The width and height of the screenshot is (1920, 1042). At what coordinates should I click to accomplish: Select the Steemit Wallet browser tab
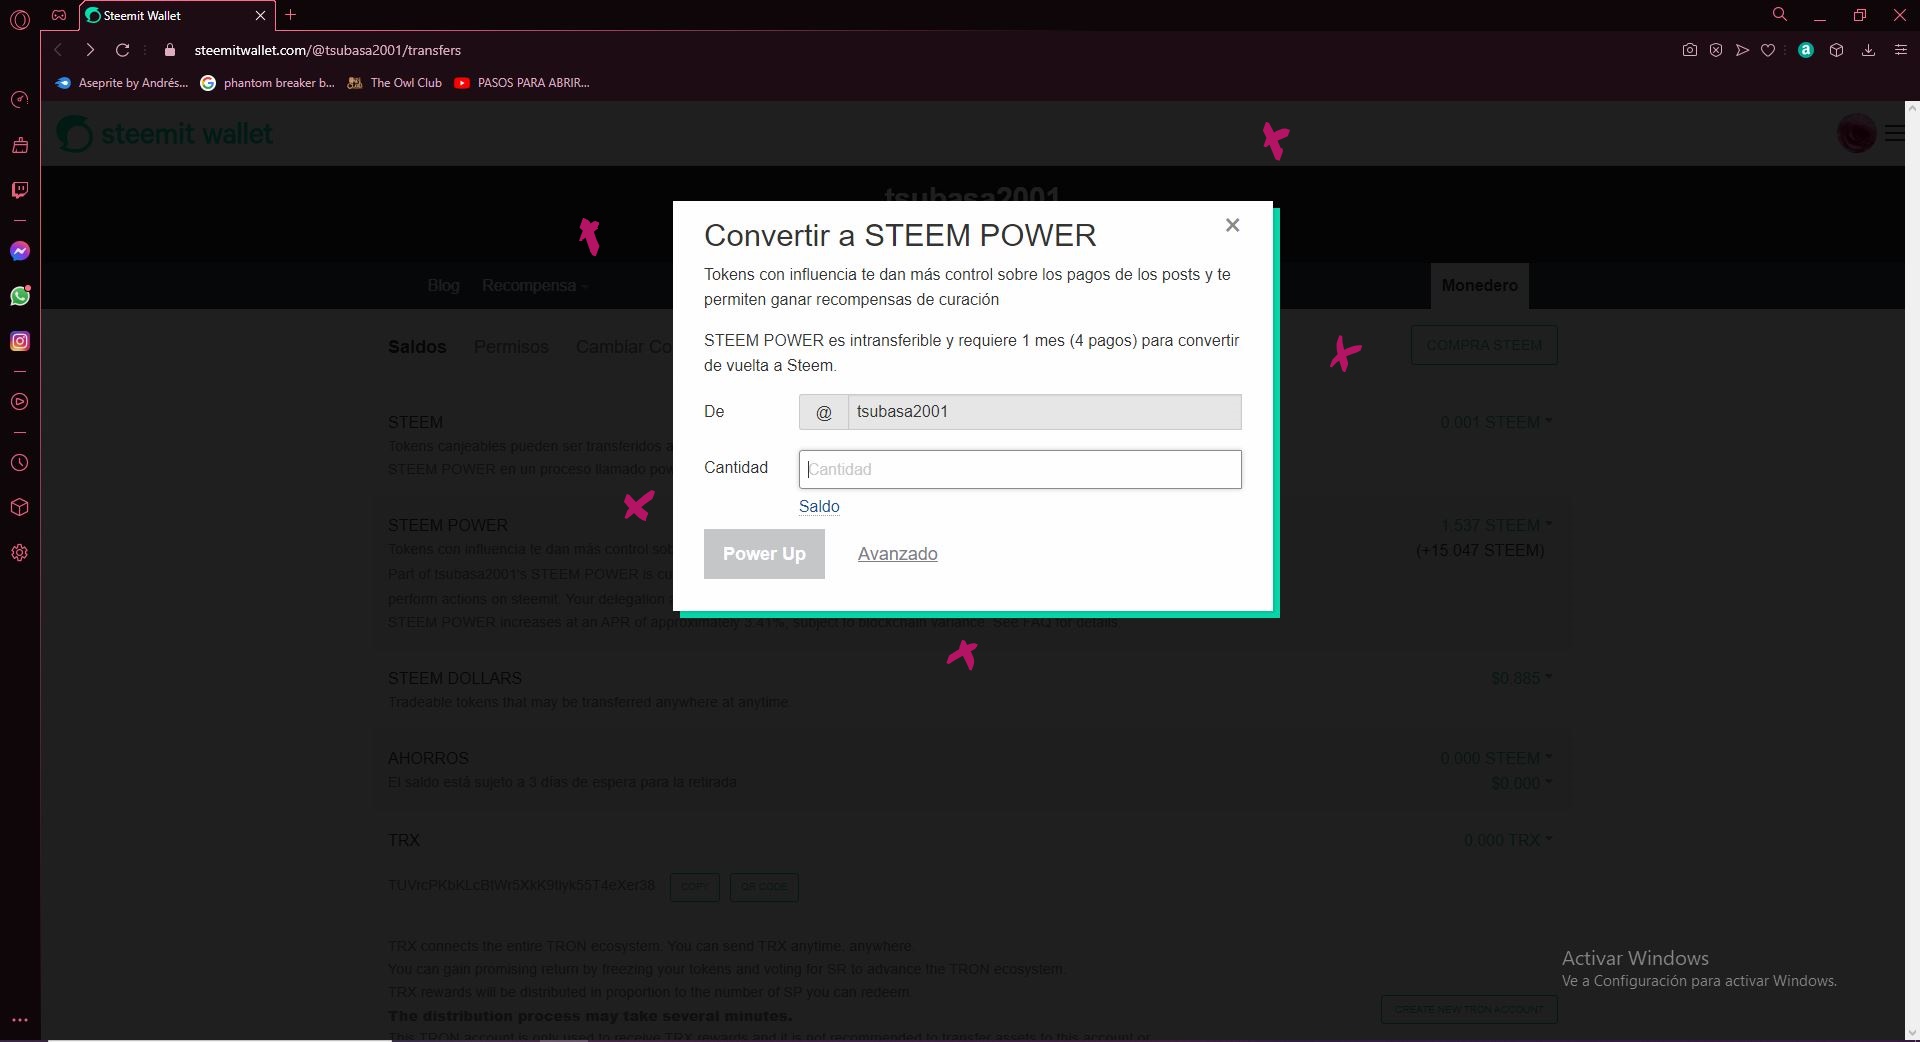pos(177,15)
